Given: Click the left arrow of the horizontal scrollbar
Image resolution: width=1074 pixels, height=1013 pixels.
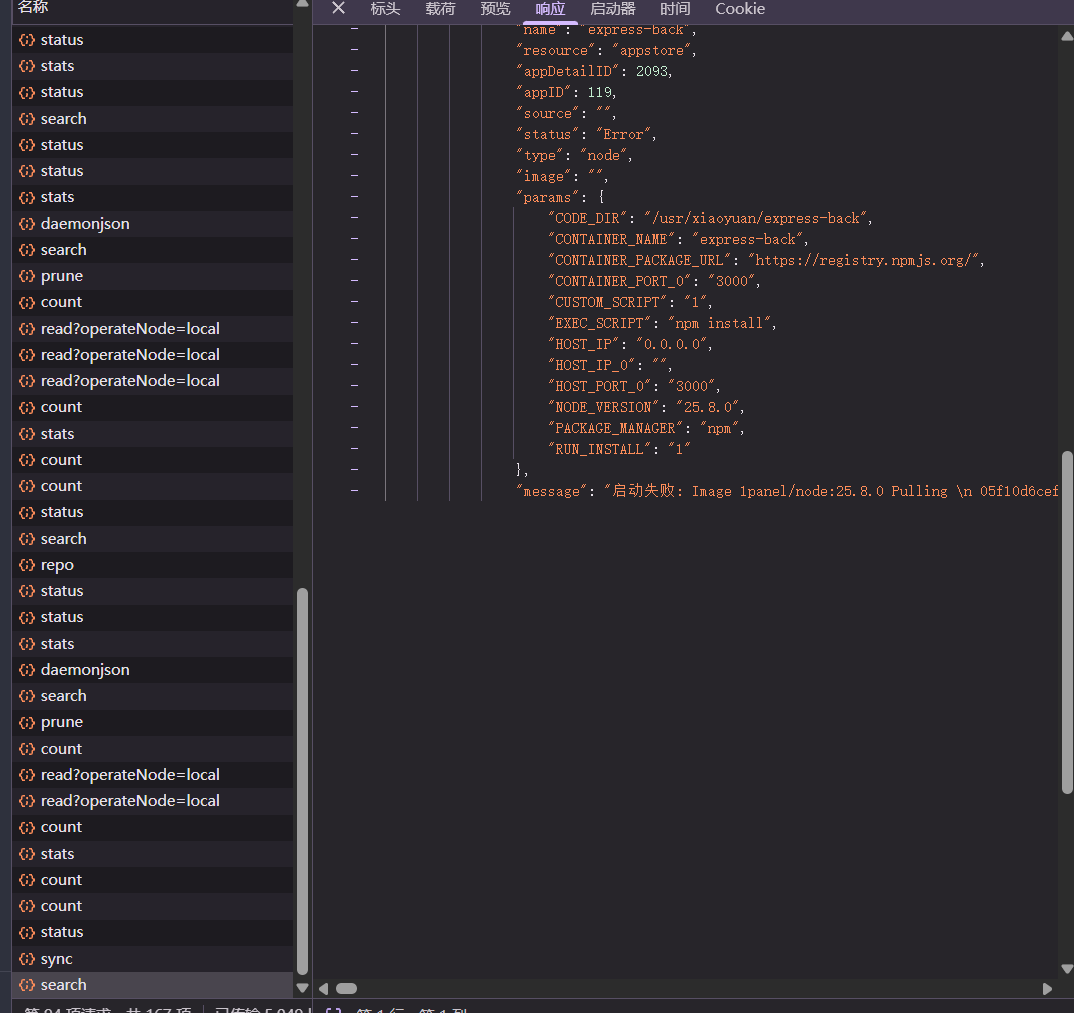Looking at the screenshot, I should pos(323,988).
